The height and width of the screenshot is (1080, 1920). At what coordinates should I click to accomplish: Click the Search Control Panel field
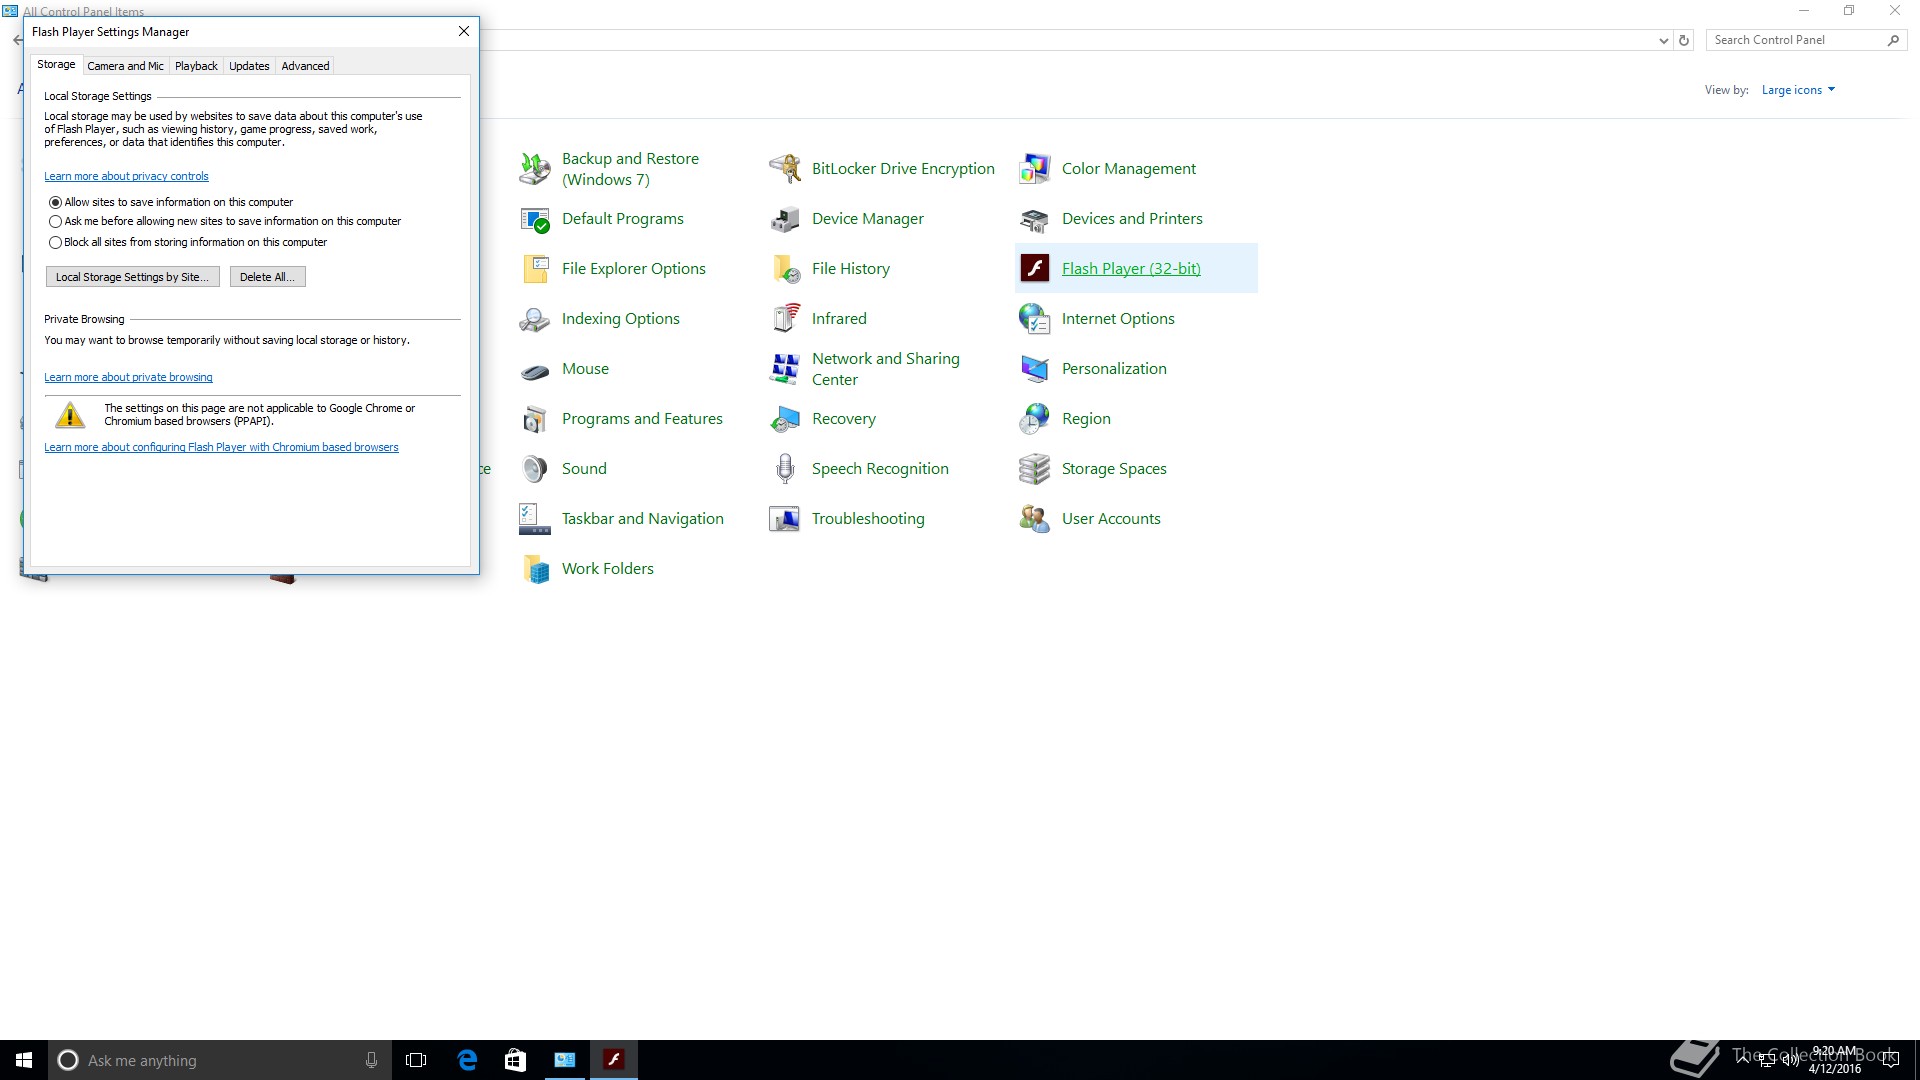pyautogui.click(x=1796, y=40)
